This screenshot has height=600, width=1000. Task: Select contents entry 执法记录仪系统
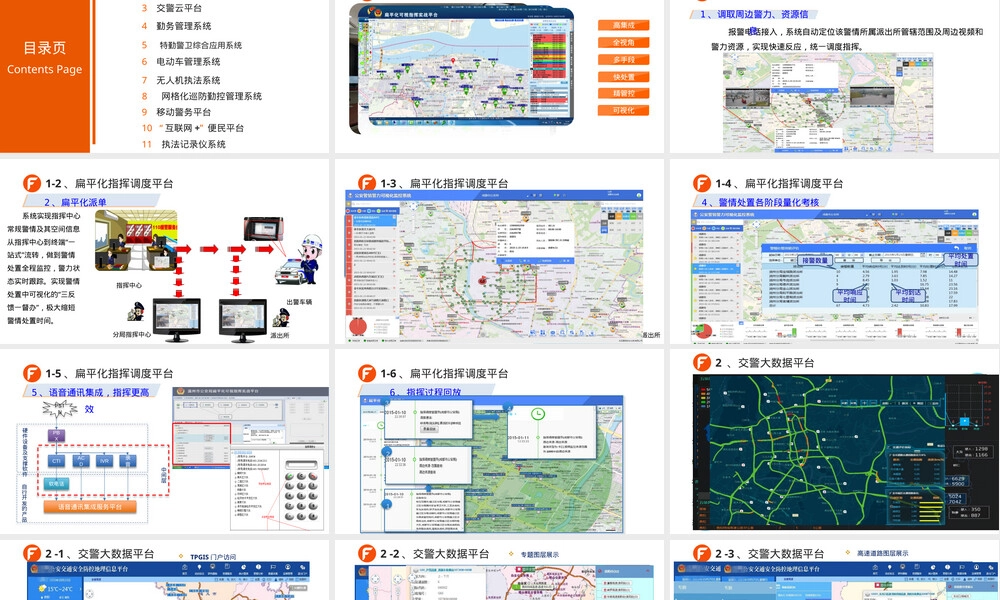tap(193, 145)
